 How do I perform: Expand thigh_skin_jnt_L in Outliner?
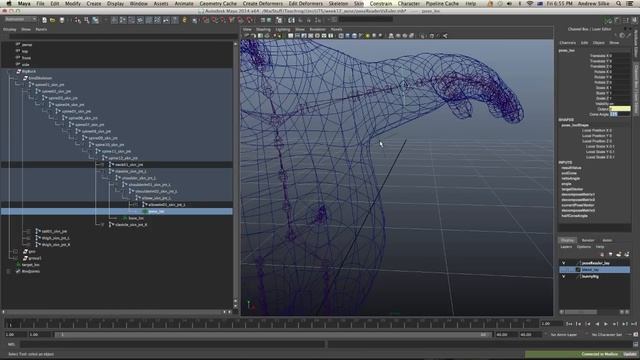click(28, 238)
